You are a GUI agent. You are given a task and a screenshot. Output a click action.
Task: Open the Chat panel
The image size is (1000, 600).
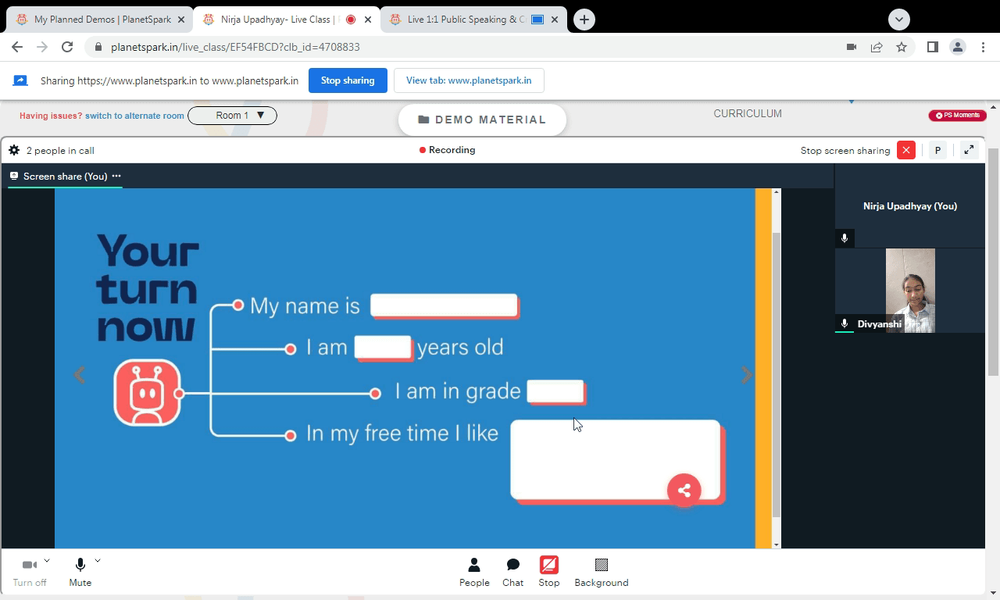513,572
